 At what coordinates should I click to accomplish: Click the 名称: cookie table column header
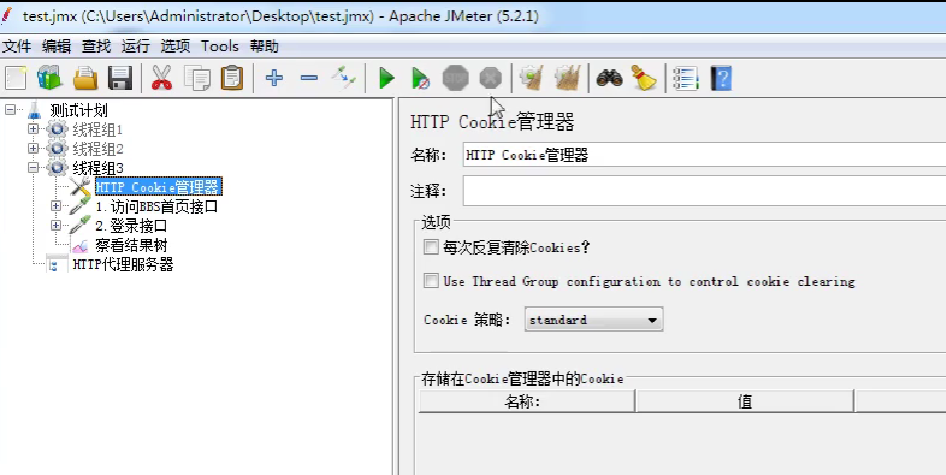[x=527, y=401]
